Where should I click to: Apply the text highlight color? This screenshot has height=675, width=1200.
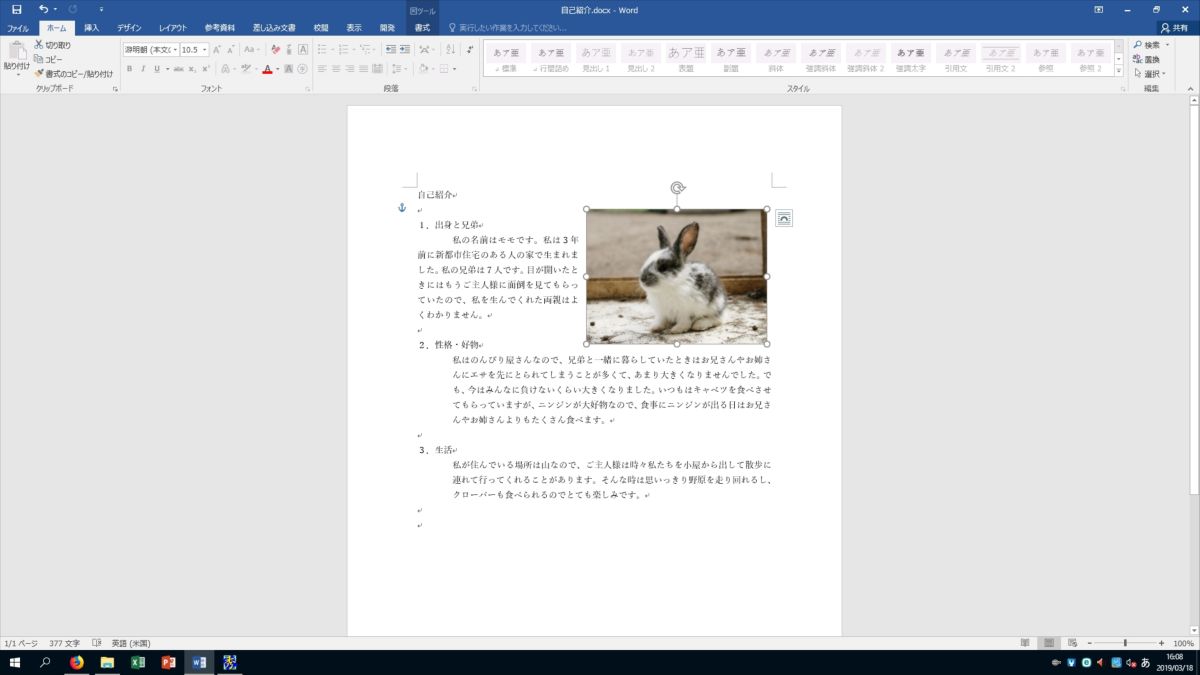tap(247, 69)
